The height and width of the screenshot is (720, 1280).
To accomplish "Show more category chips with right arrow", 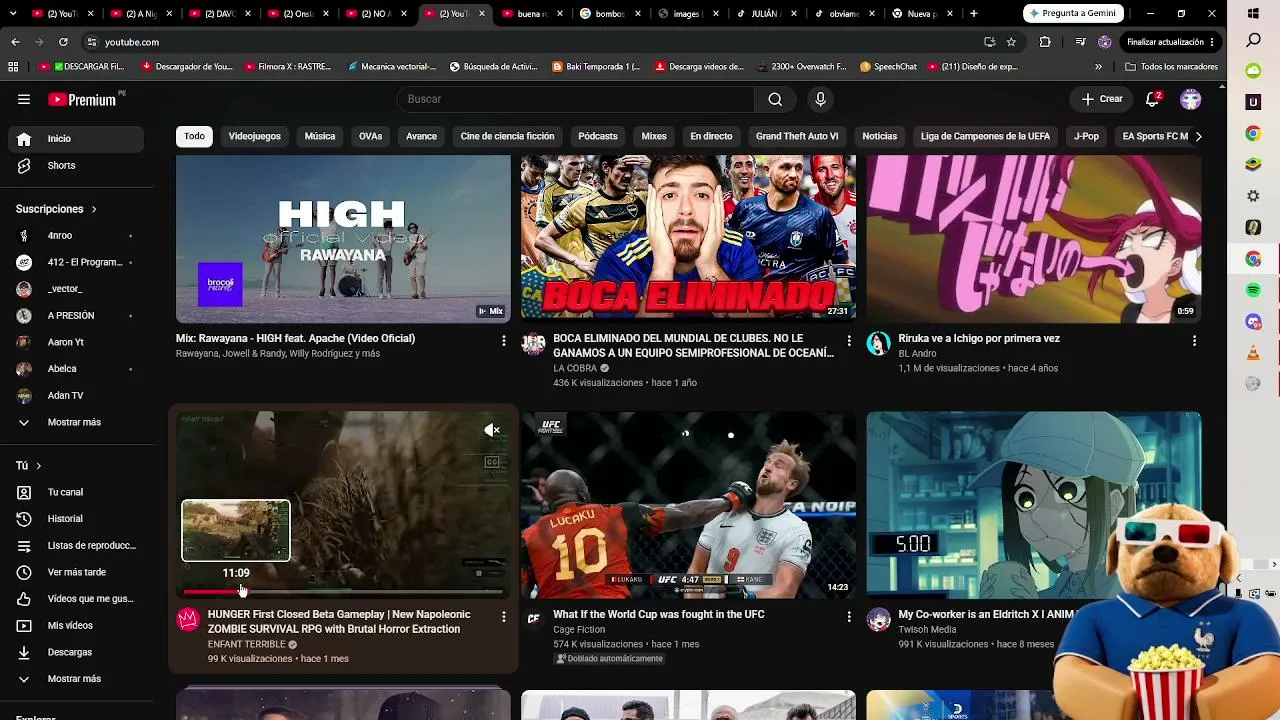I will tap(1198, 136).
